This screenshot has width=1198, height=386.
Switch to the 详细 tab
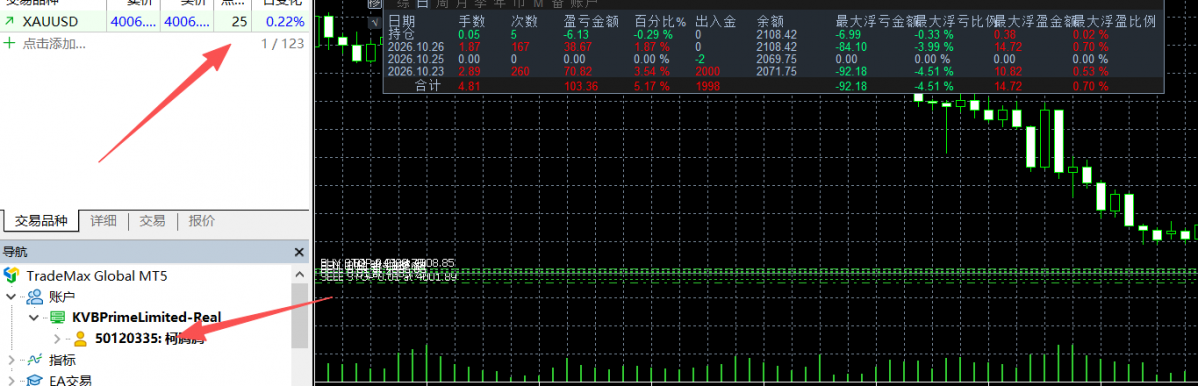click(103, 221)
